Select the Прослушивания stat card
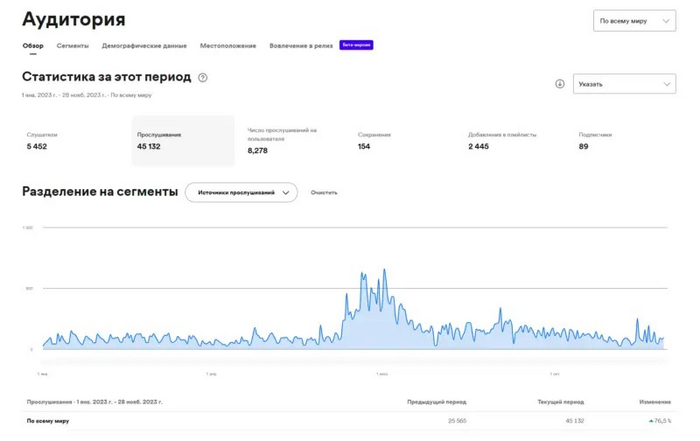Viewport: 700px width, 441px height. 183,141
